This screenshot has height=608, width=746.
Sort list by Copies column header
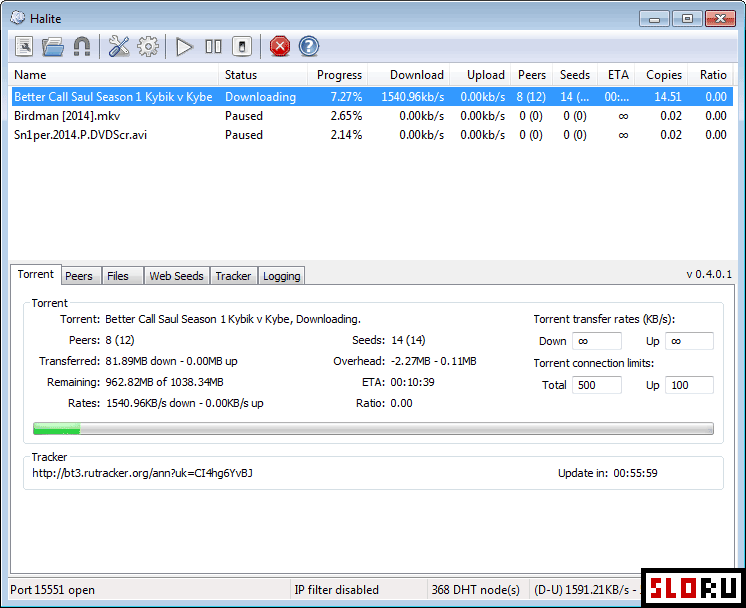point(662,75)
